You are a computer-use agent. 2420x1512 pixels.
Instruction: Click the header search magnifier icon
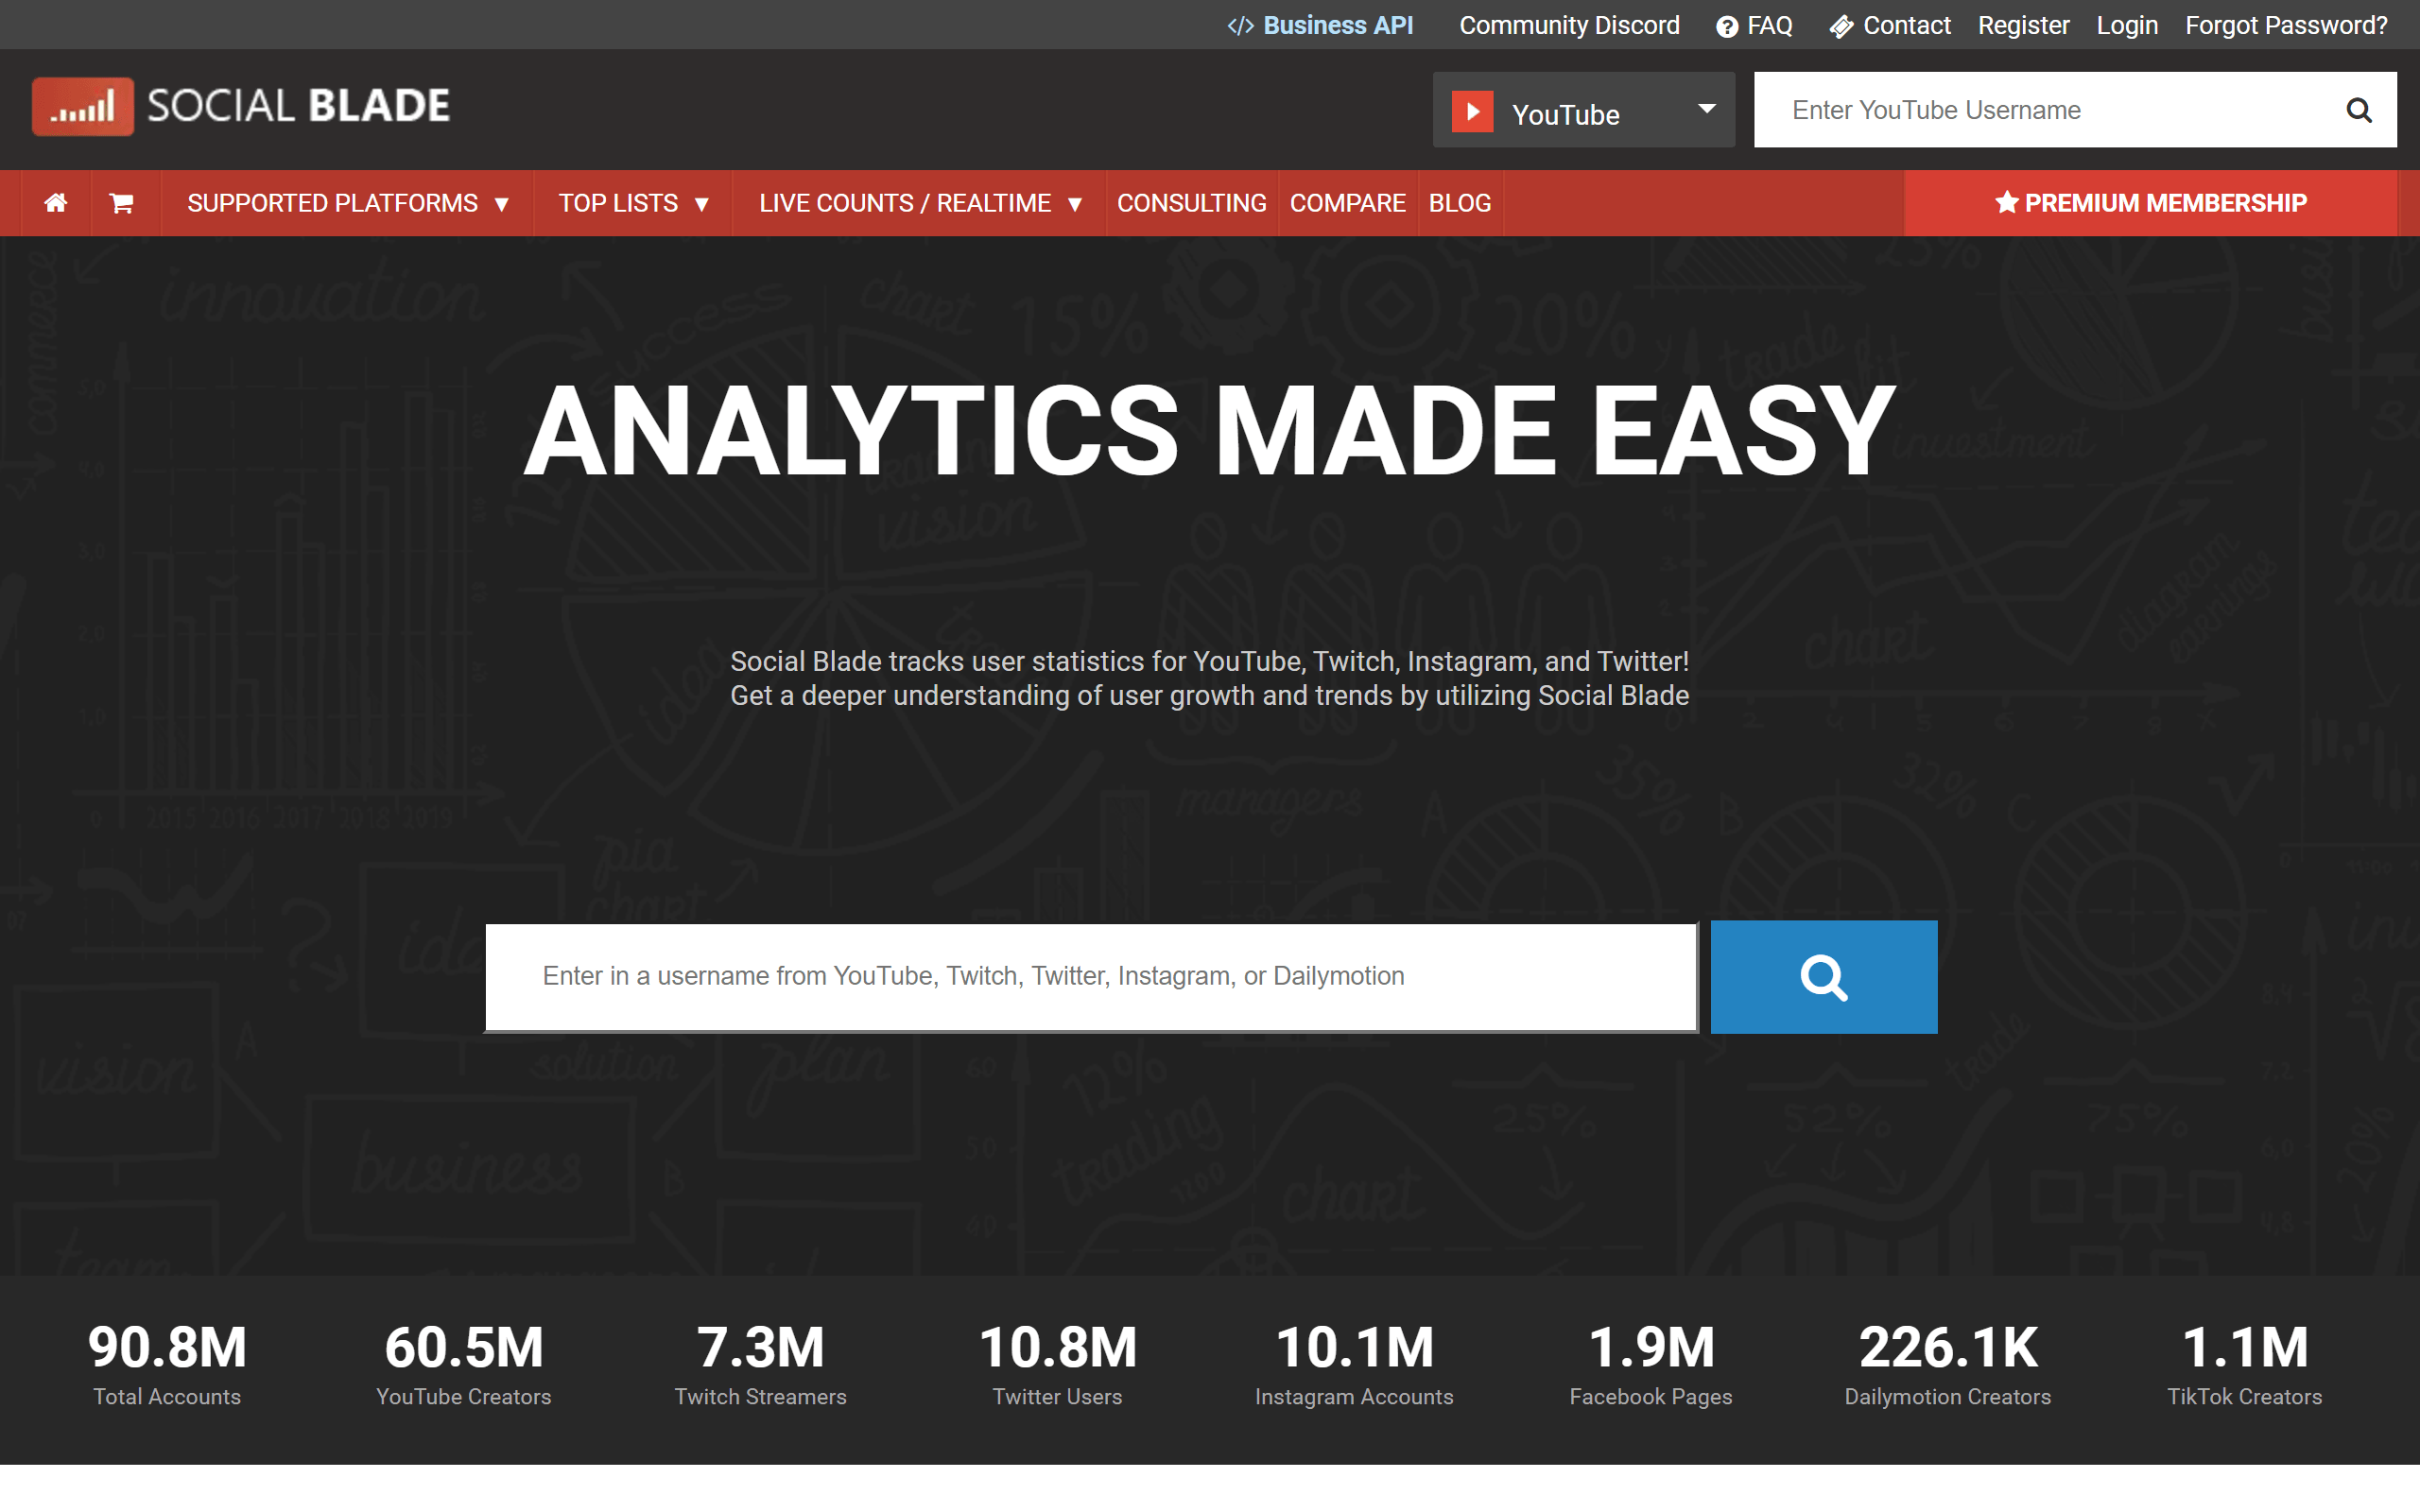2358,110
